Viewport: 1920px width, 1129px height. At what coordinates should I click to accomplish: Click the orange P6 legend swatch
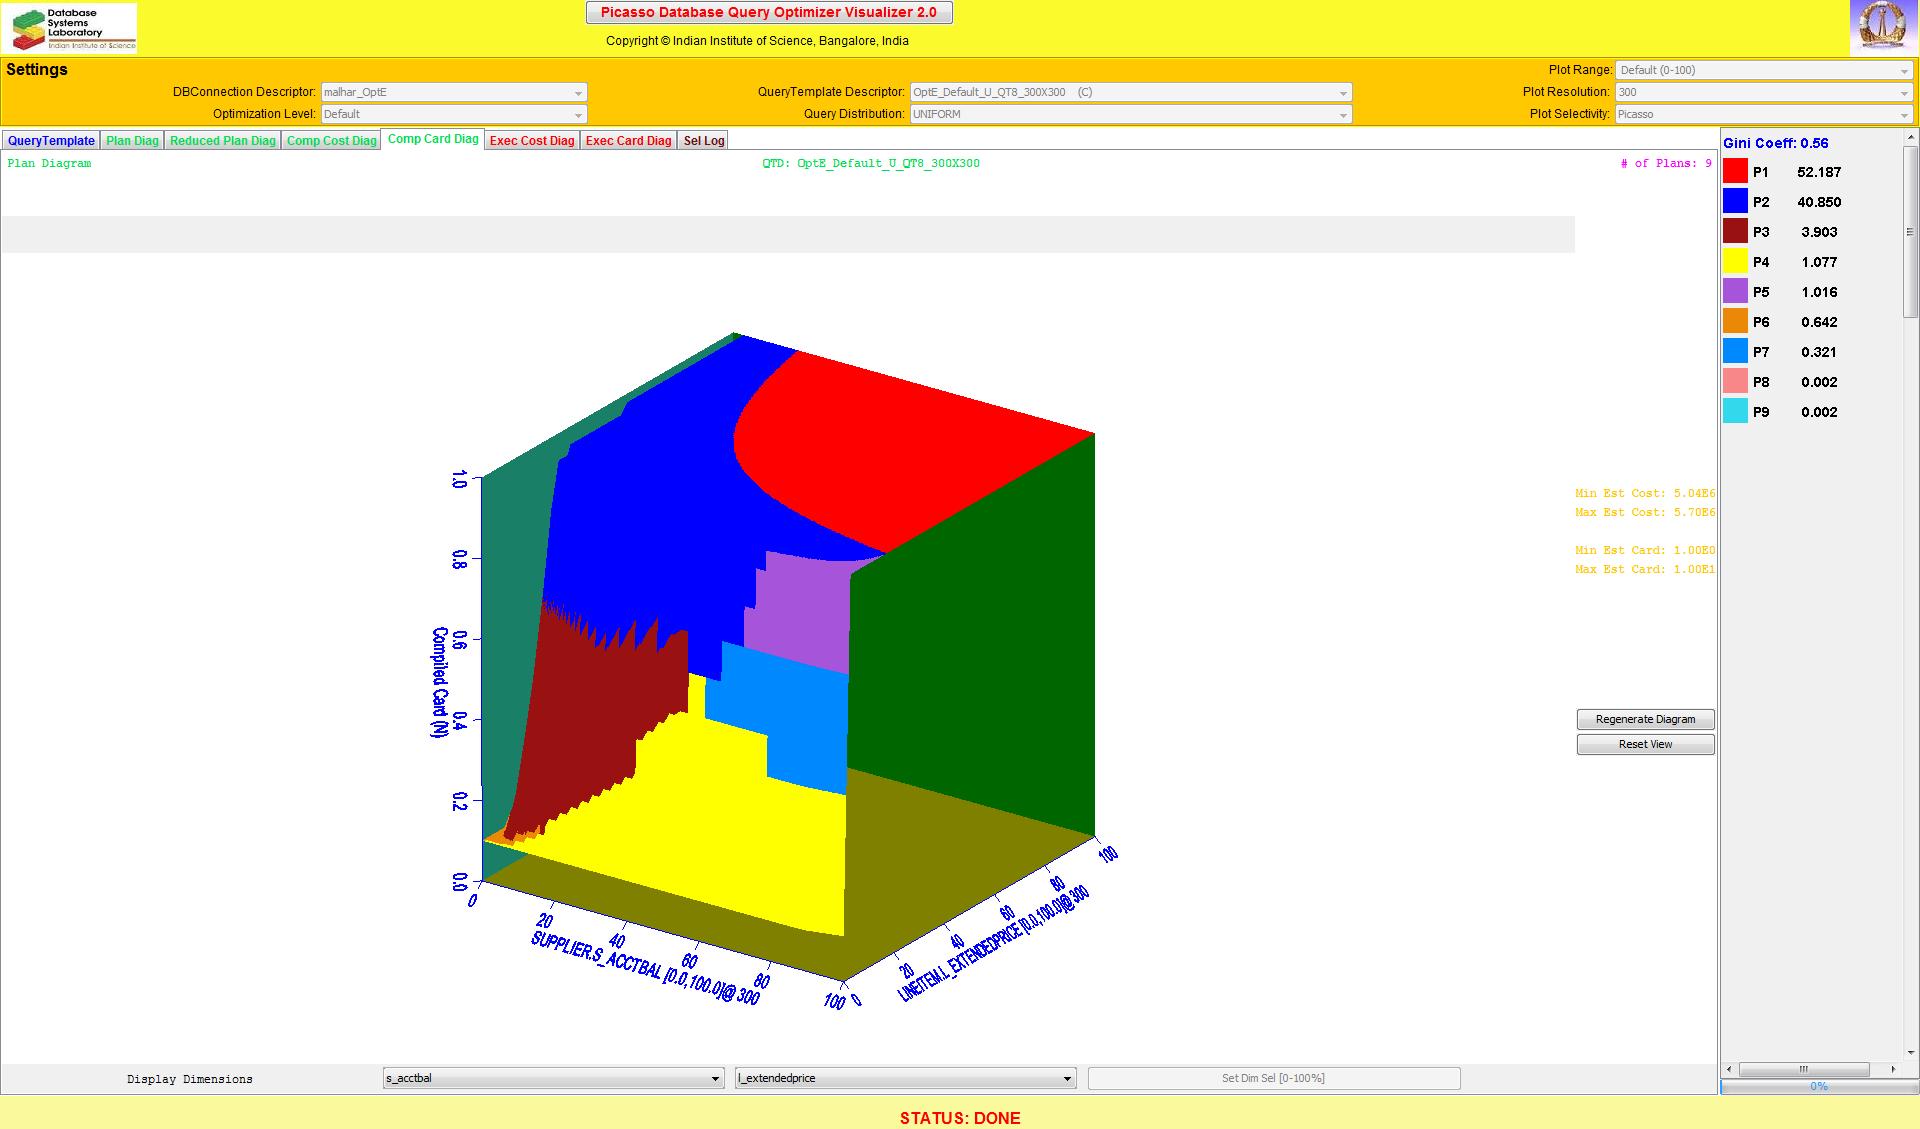[x=1735, y=321]
